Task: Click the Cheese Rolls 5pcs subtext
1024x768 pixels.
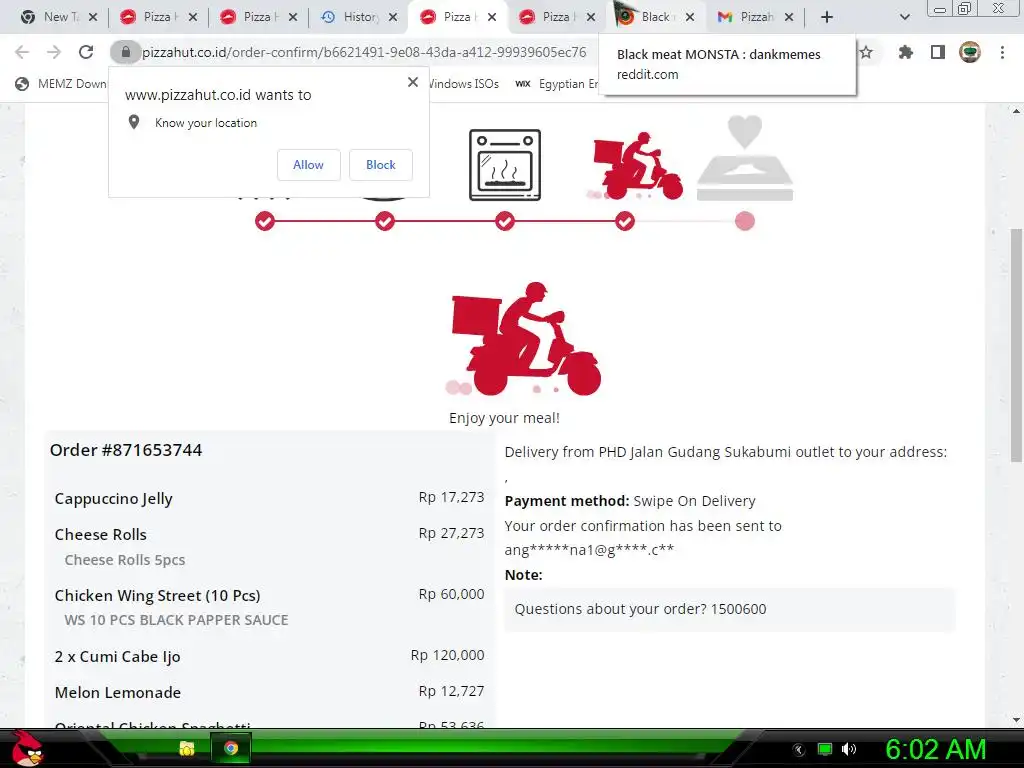Action: pyautogui.click(x=125, y=560)
